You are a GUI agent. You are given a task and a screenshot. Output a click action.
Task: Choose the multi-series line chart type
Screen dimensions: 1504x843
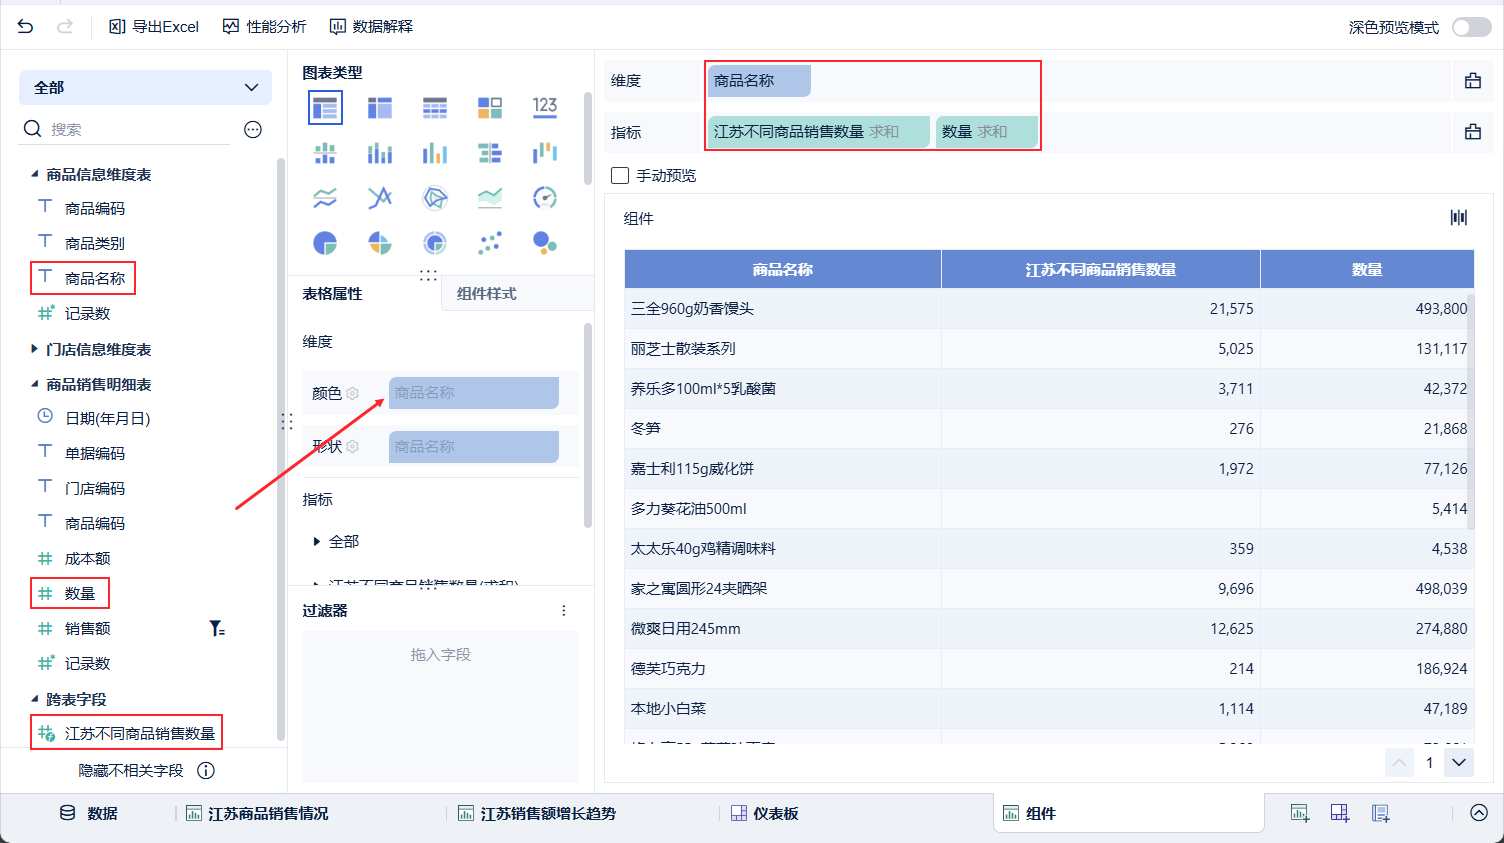pos(380,198)
